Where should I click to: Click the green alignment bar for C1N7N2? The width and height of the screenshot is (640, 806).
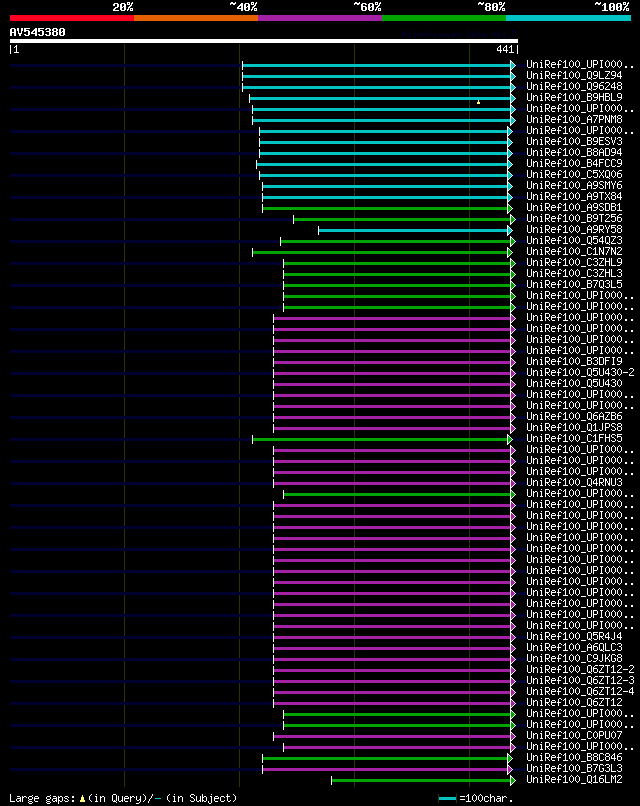380,252
